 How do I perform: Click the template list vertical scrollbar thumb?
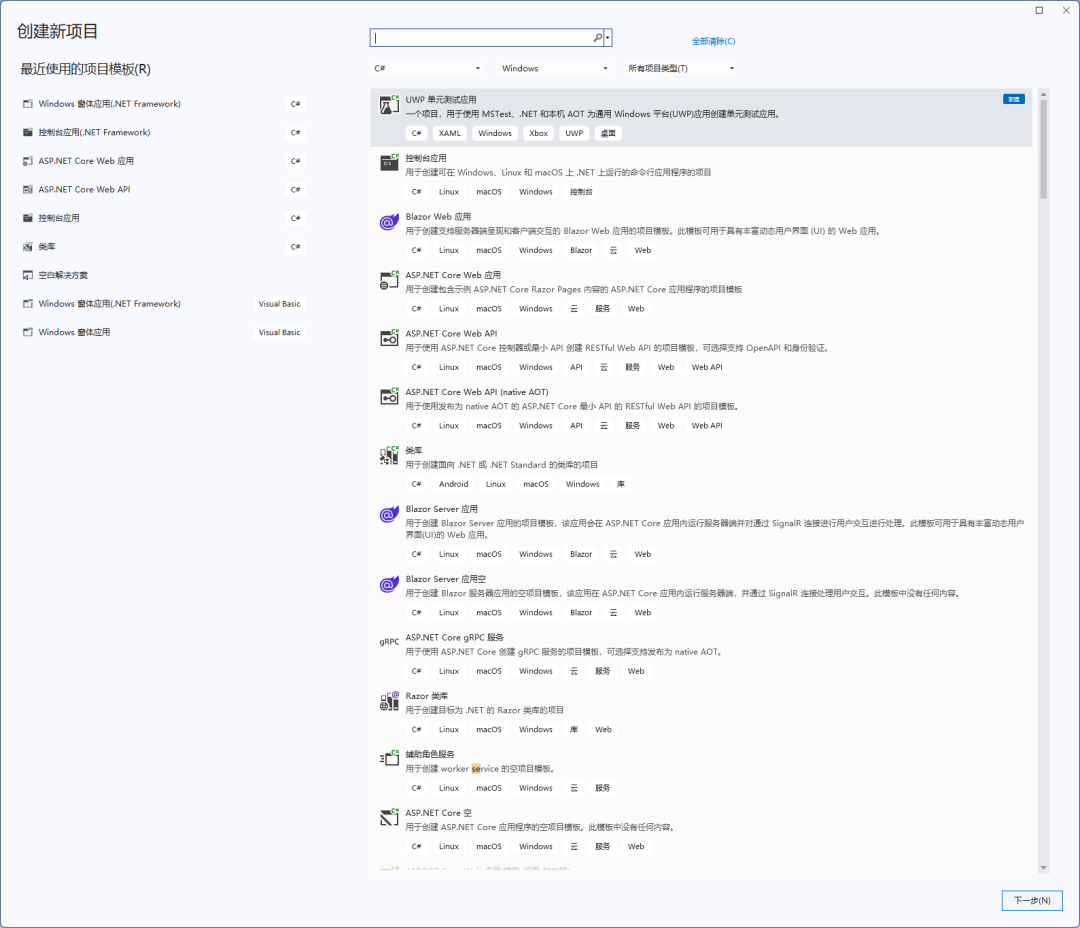pyautogui.click(x=1043, y=149)
